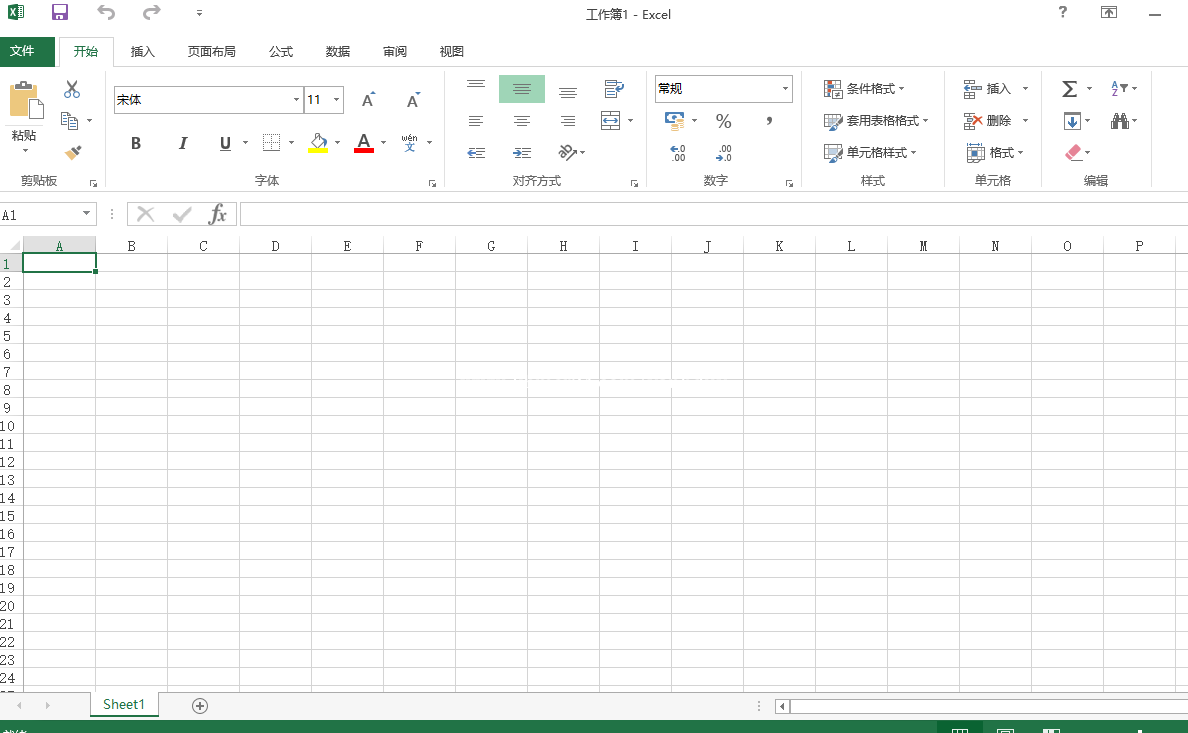Click the Percent Style icon
Screen dimensions: 1188x733
click(x=724, y=121)
